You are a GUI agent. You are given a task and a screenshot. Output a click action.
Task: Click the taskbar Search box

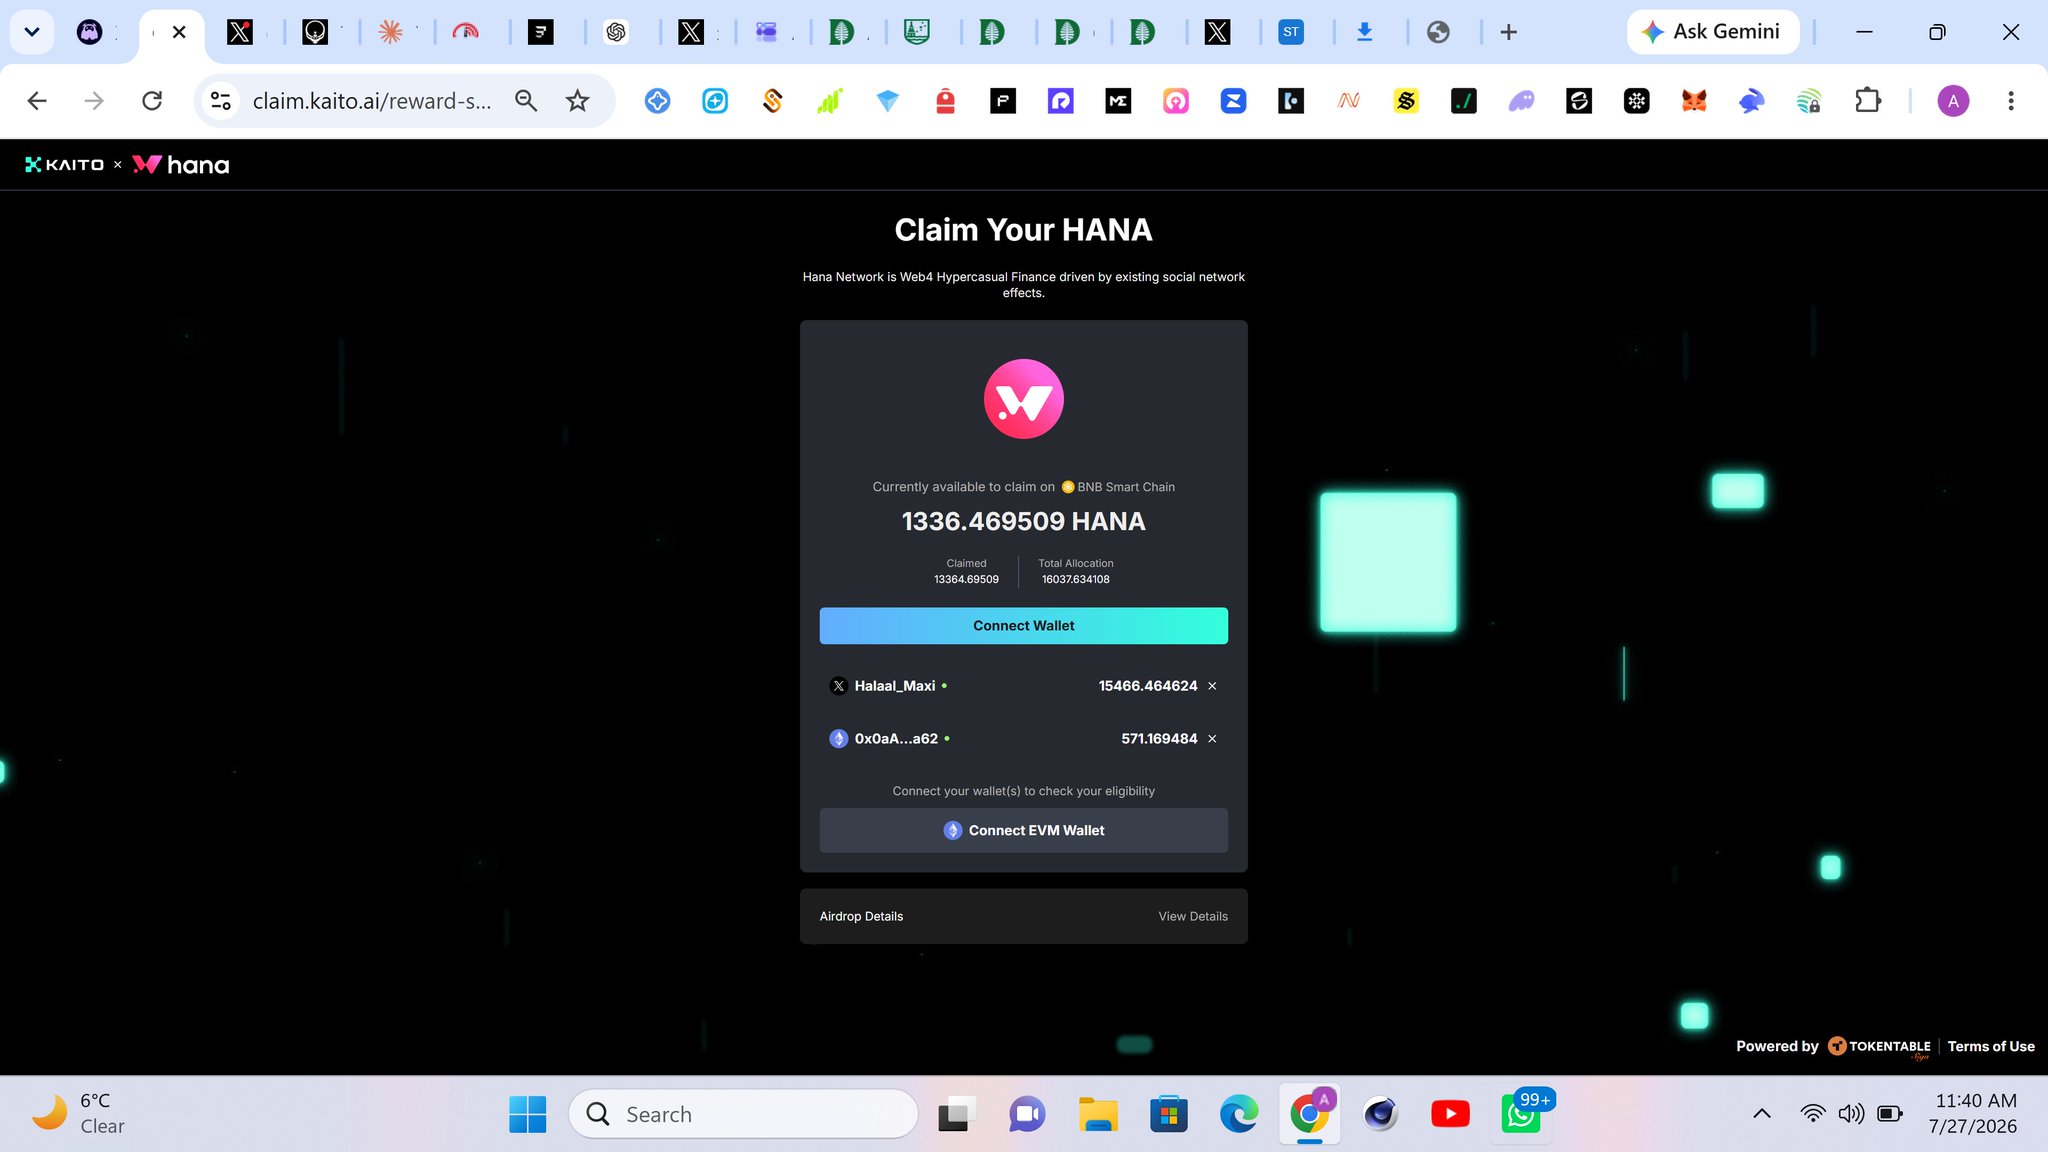pyautogui.click(x=743, y=1114)
